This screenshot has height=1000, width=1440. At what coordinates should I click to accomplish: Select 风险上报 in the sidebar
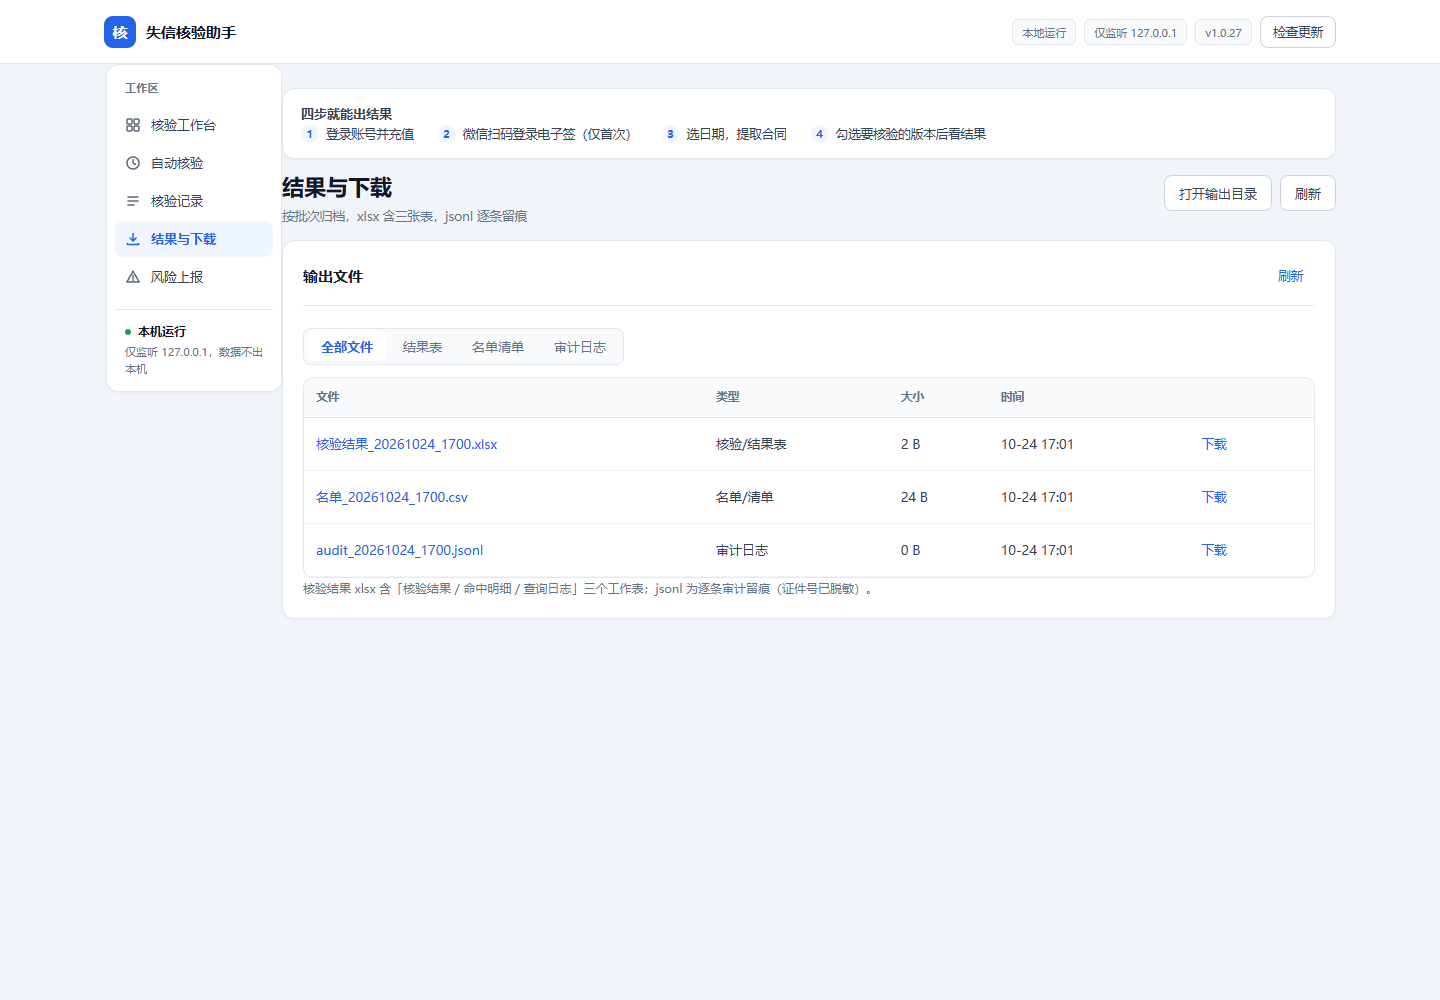(194, 277)
